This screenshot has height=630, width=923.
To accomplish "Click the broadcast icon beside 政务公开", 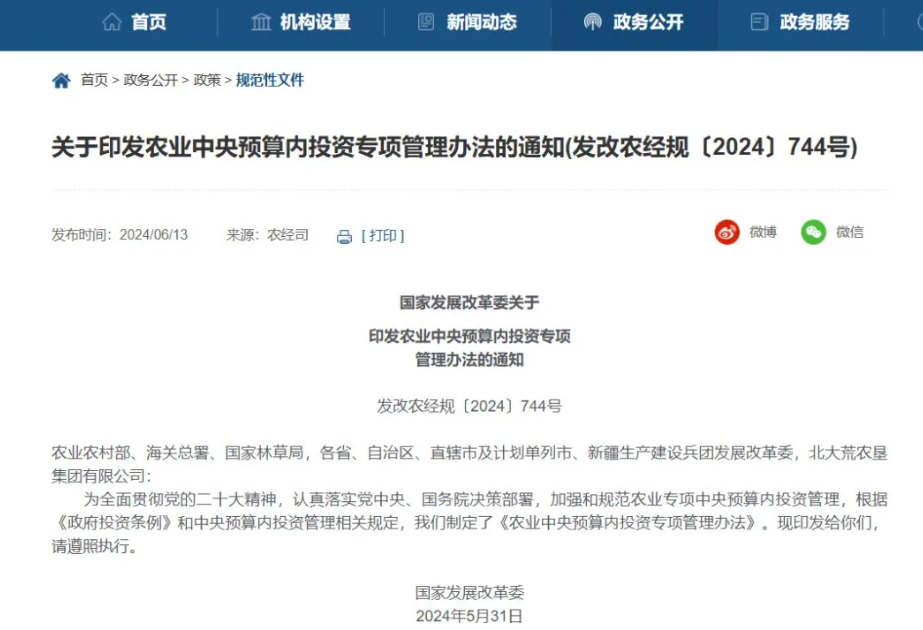I will click(593, 22).
